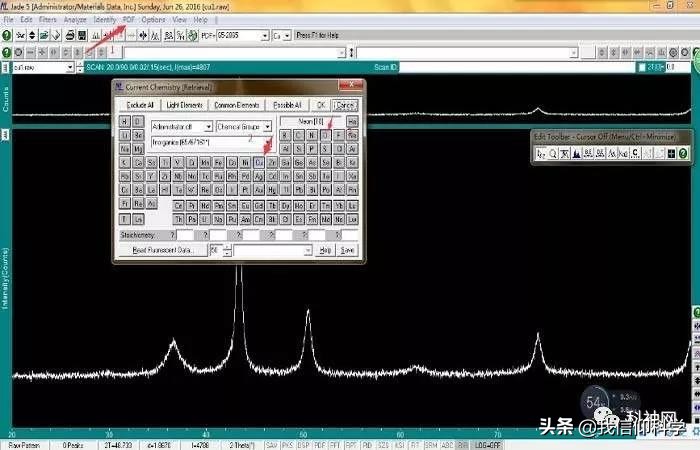The width and height of the screenshot is (700, 450).
Task: Open the PDF number dropdown
Action: click(x=265, y=35)
